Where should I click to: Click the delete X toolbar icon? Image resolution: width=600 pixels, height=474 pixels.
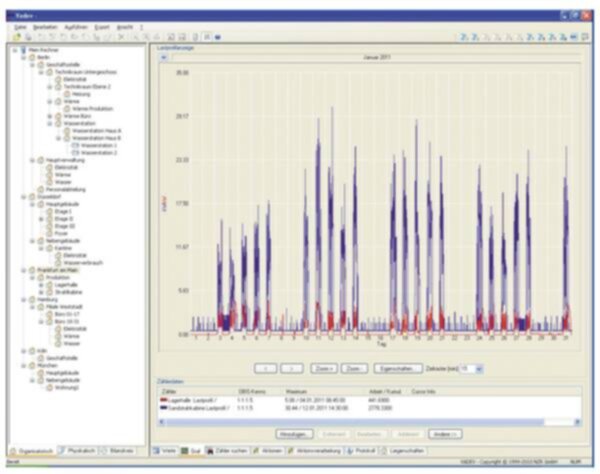coord(121,37)
